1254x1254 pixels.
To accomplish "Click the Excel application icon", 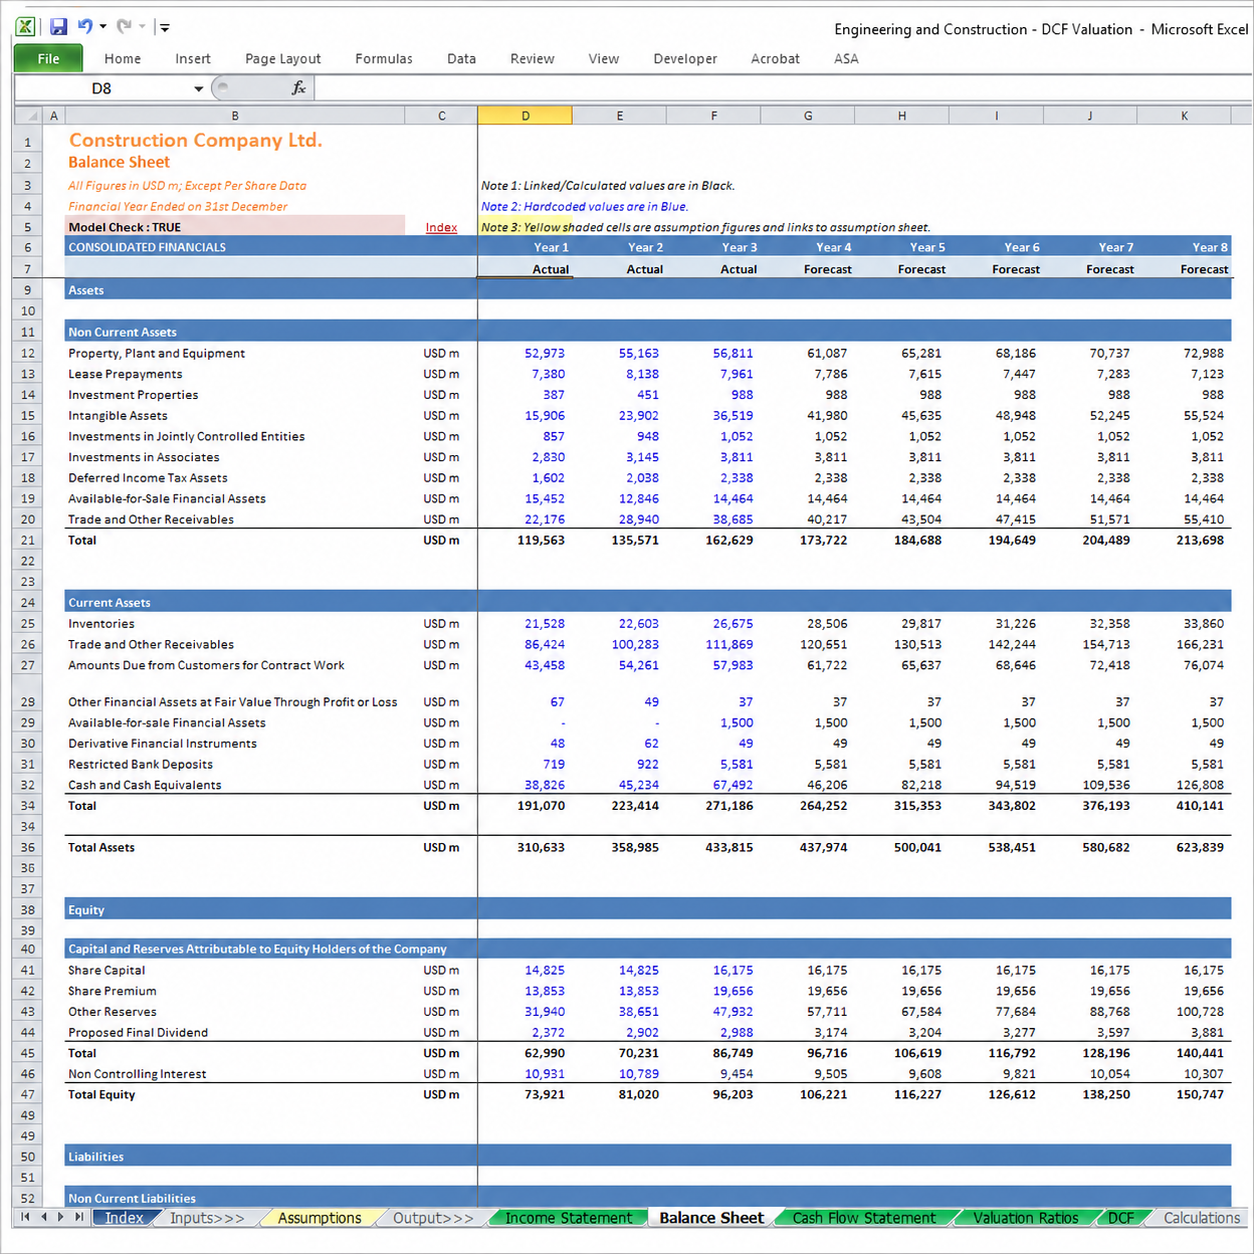I will coord(26,27).
